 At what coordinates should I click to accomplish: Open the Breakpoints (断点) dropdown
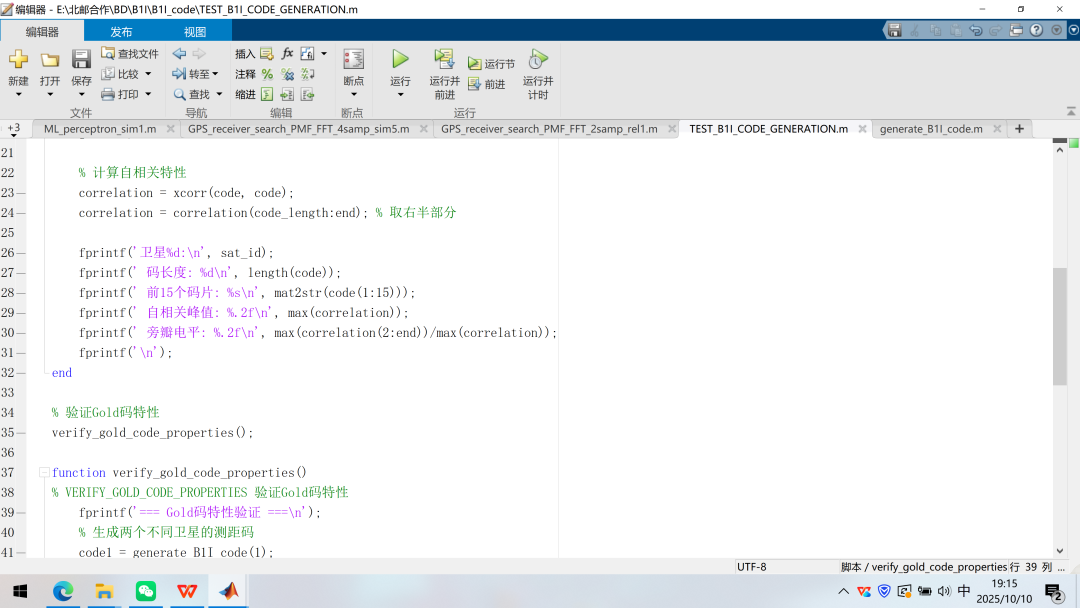pyautogui.click(x=353, y=95)
